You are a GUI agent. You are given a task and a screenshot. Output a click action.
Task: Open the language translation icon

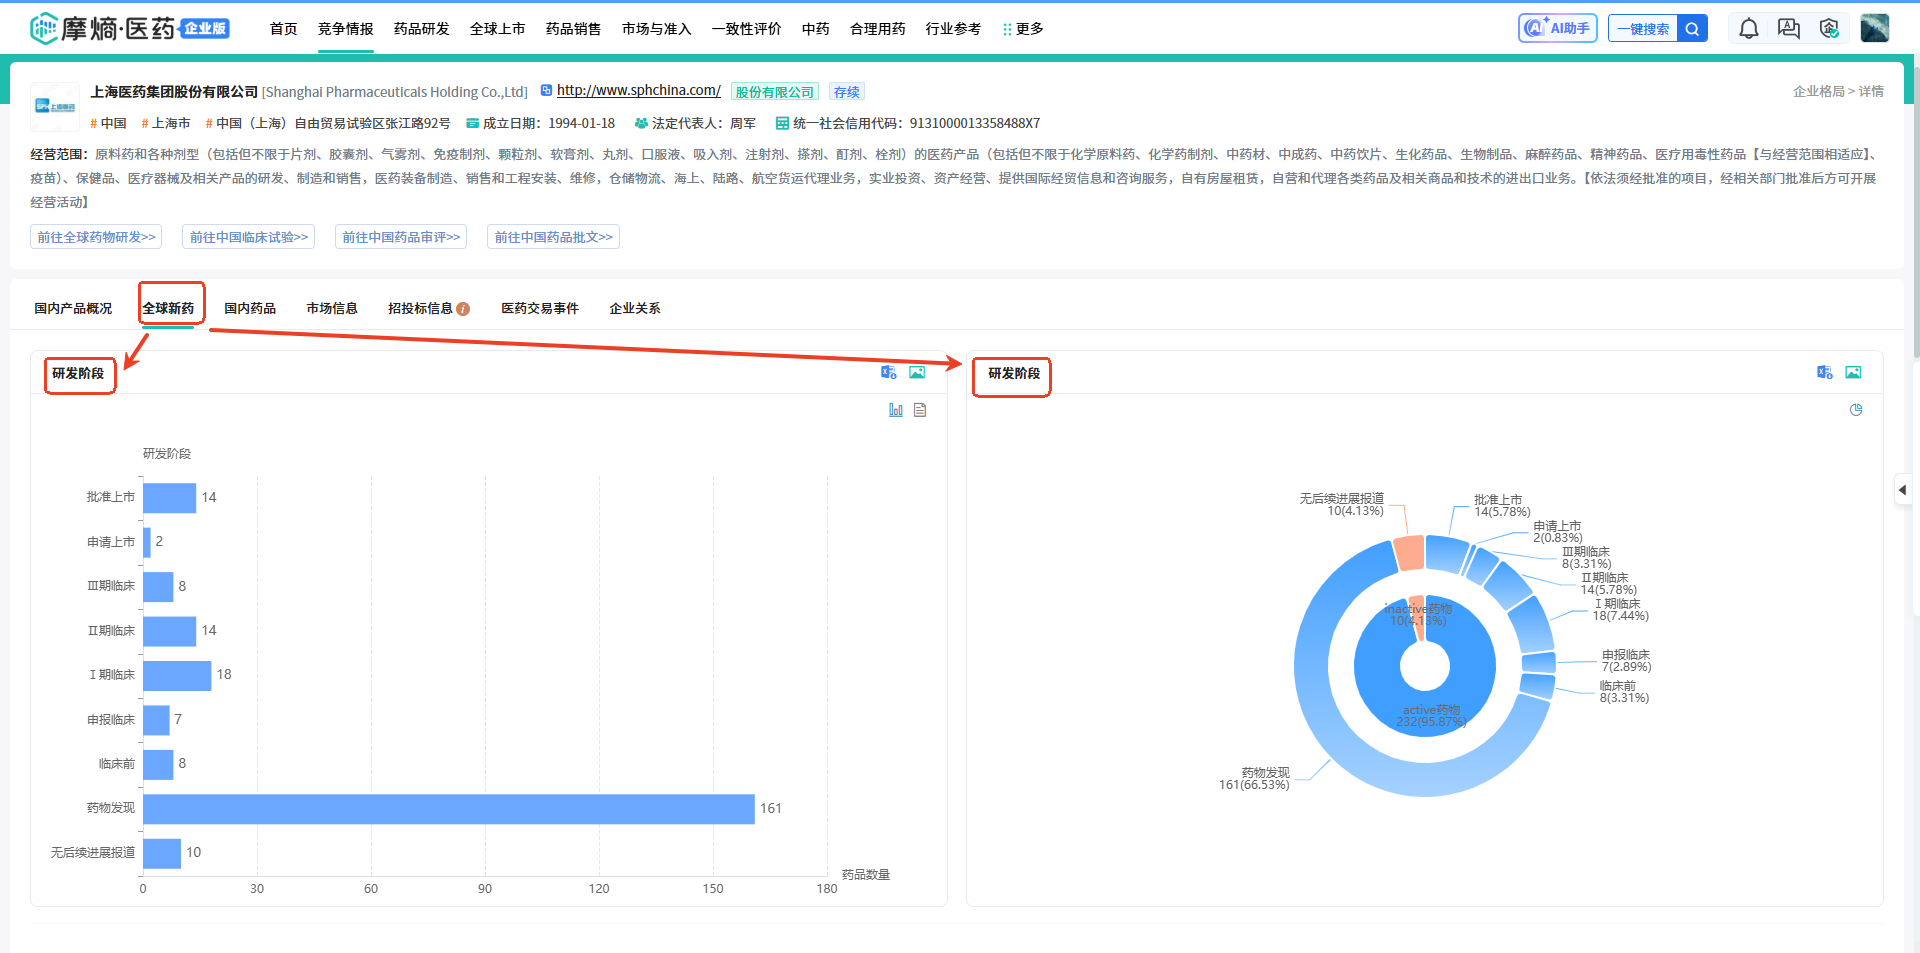pyautogui.click(x=1789, y=29)
